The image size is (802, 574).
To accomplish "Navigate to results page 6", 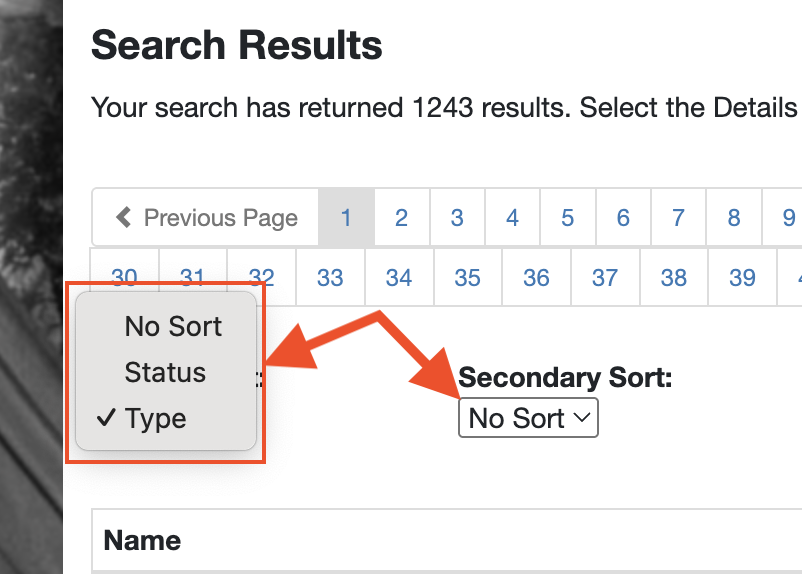I will pos(623,217).
